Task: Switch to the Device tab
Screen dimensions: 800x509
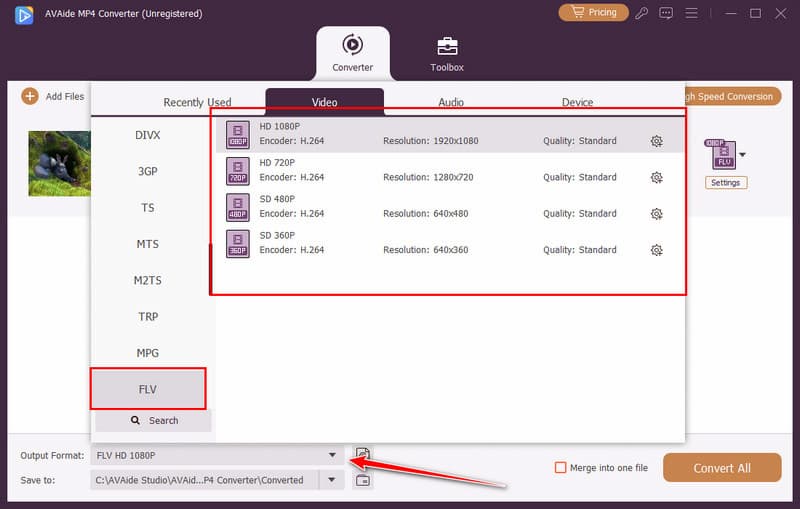Action: tap(577, 102)
